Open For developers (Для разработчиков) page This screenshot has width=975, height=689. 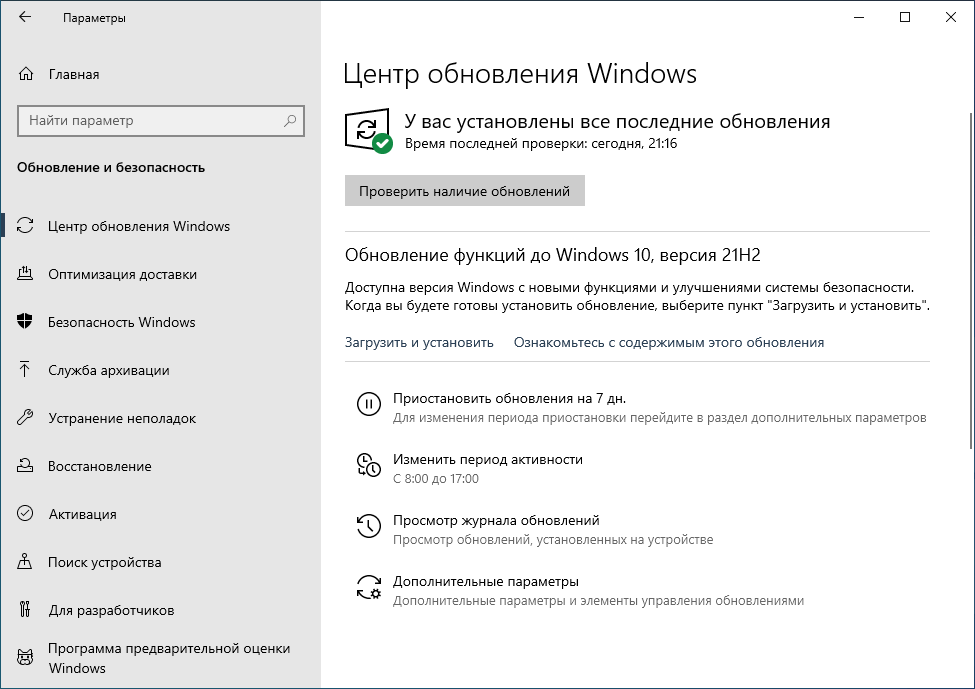111,610
